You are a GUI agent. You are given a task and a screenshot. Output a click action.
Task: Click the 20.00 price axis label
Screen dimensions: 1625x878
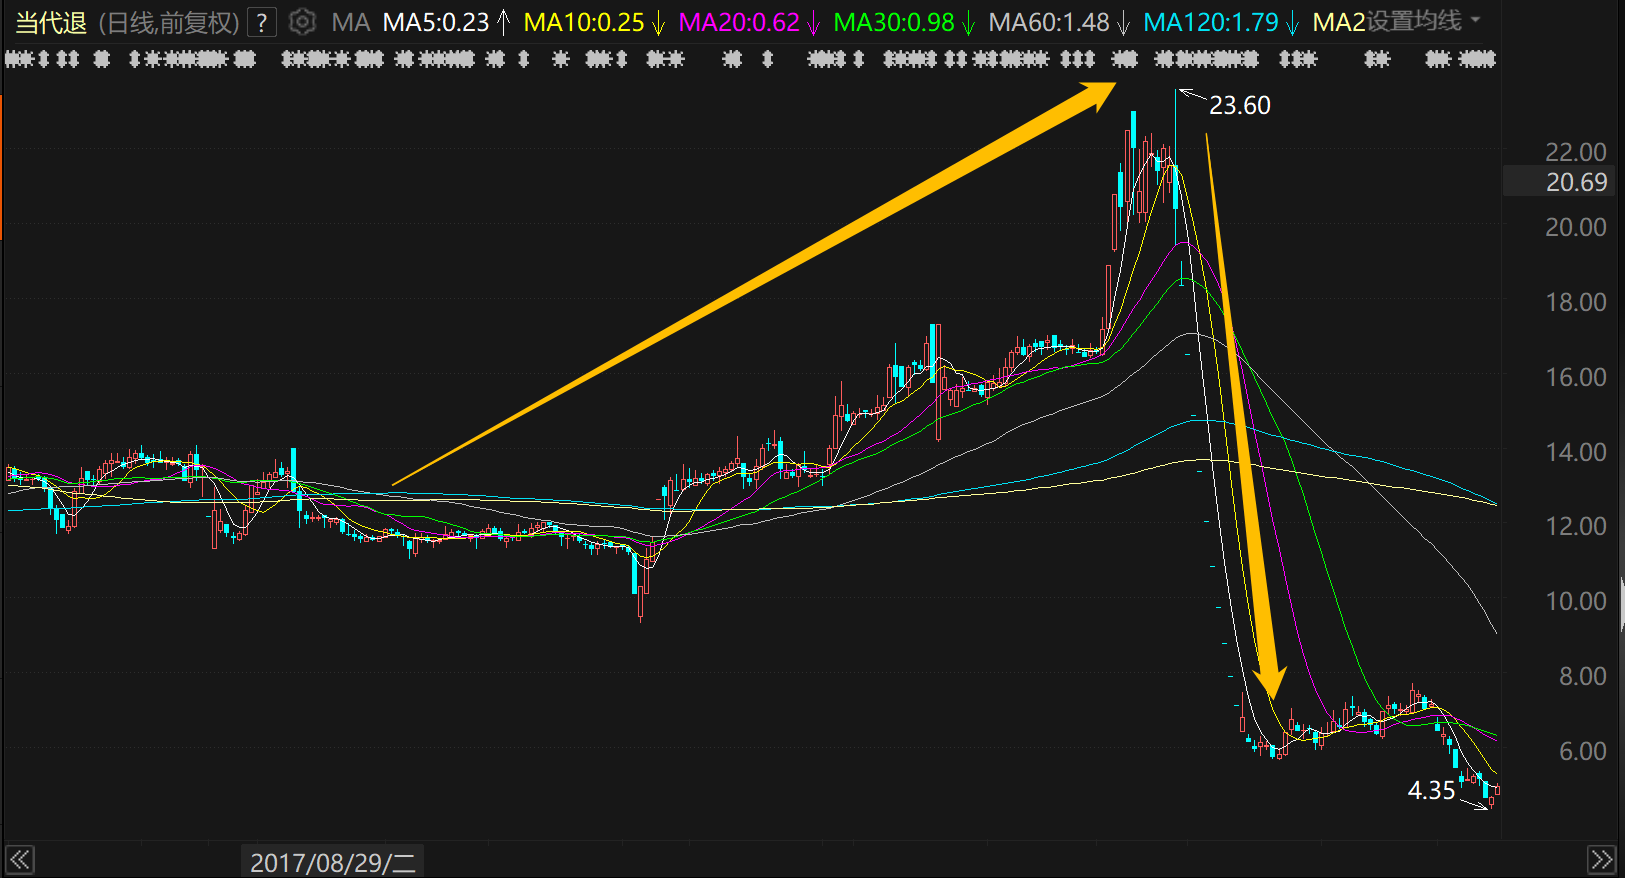tap(1576, 227)
